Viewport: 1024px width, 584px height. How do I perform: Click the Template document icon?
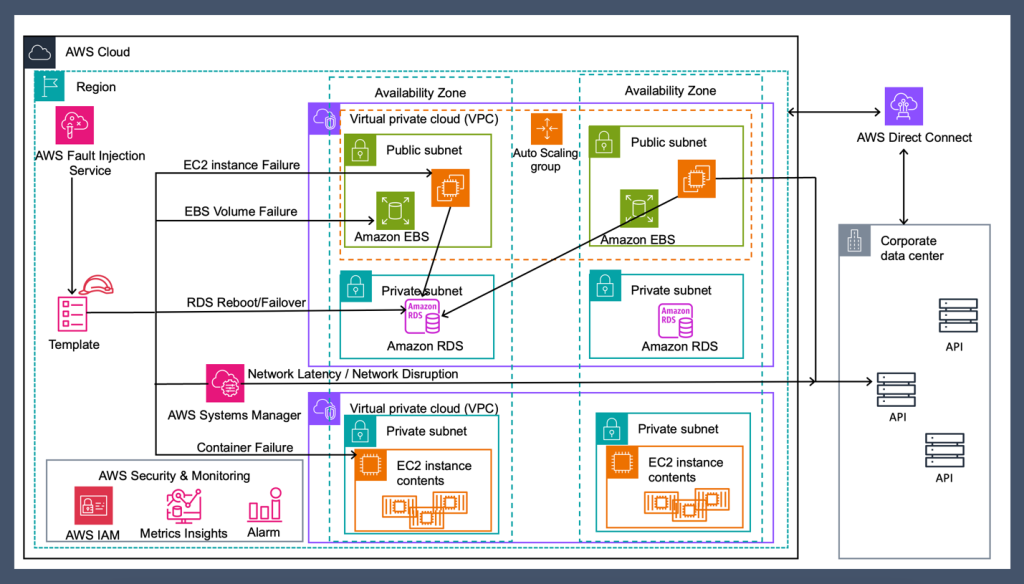pyautogui.click(x=73, y=312)
